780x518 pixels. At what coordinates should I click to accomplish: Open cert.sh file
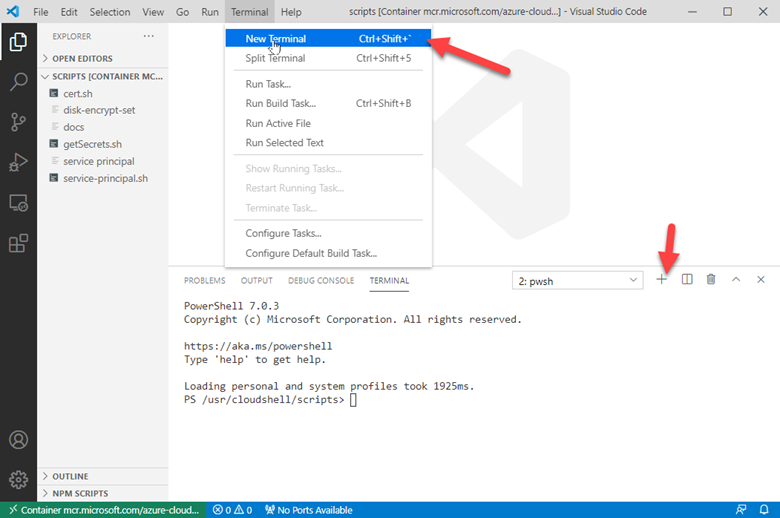(102, 94)
